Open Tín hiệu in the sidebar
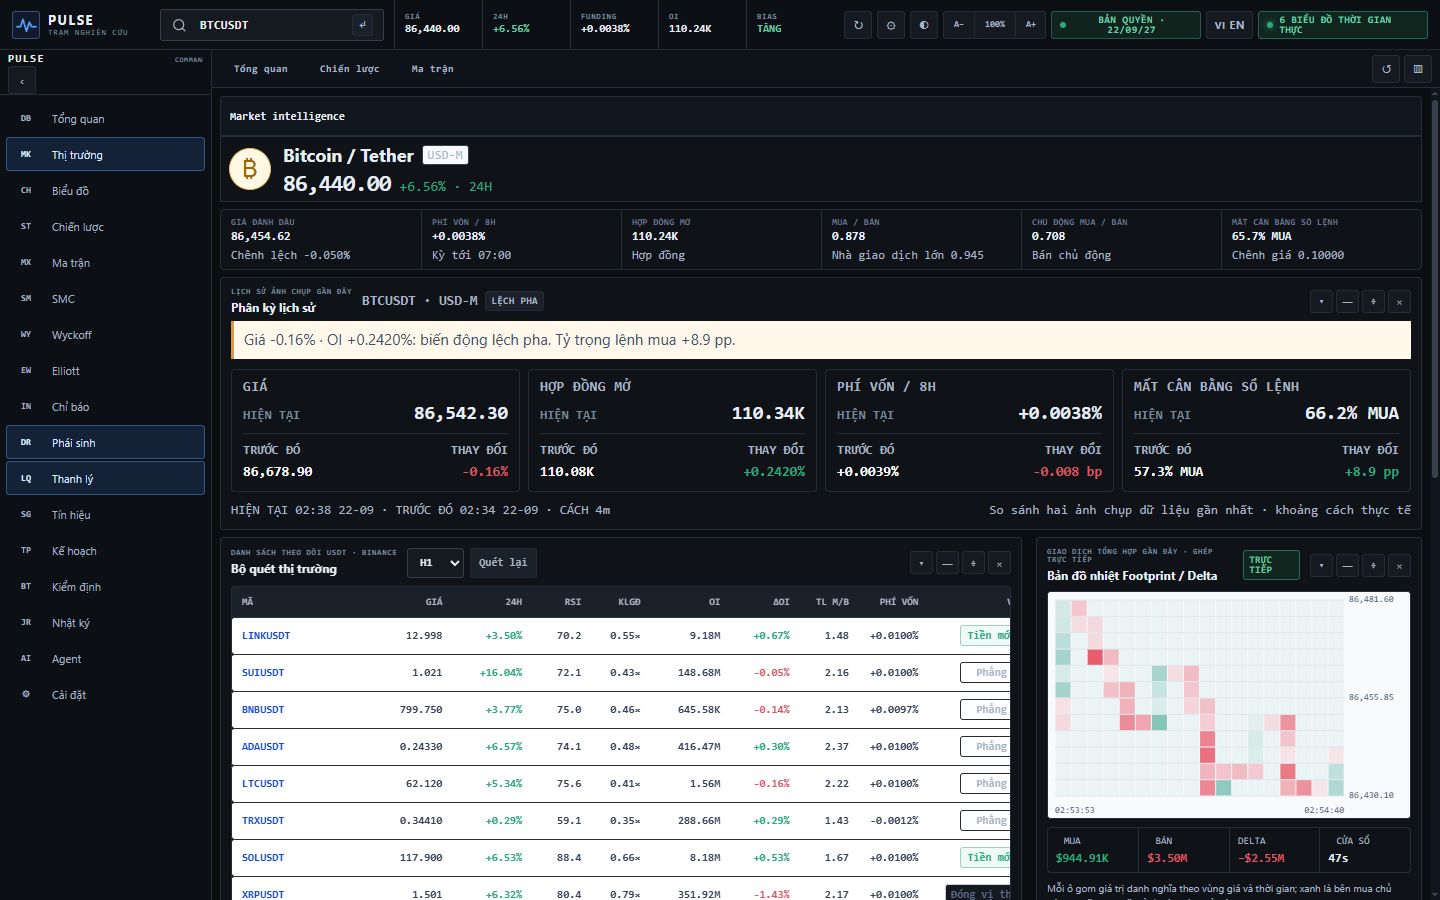1440x900 pixels. click(x=105, y=515)
